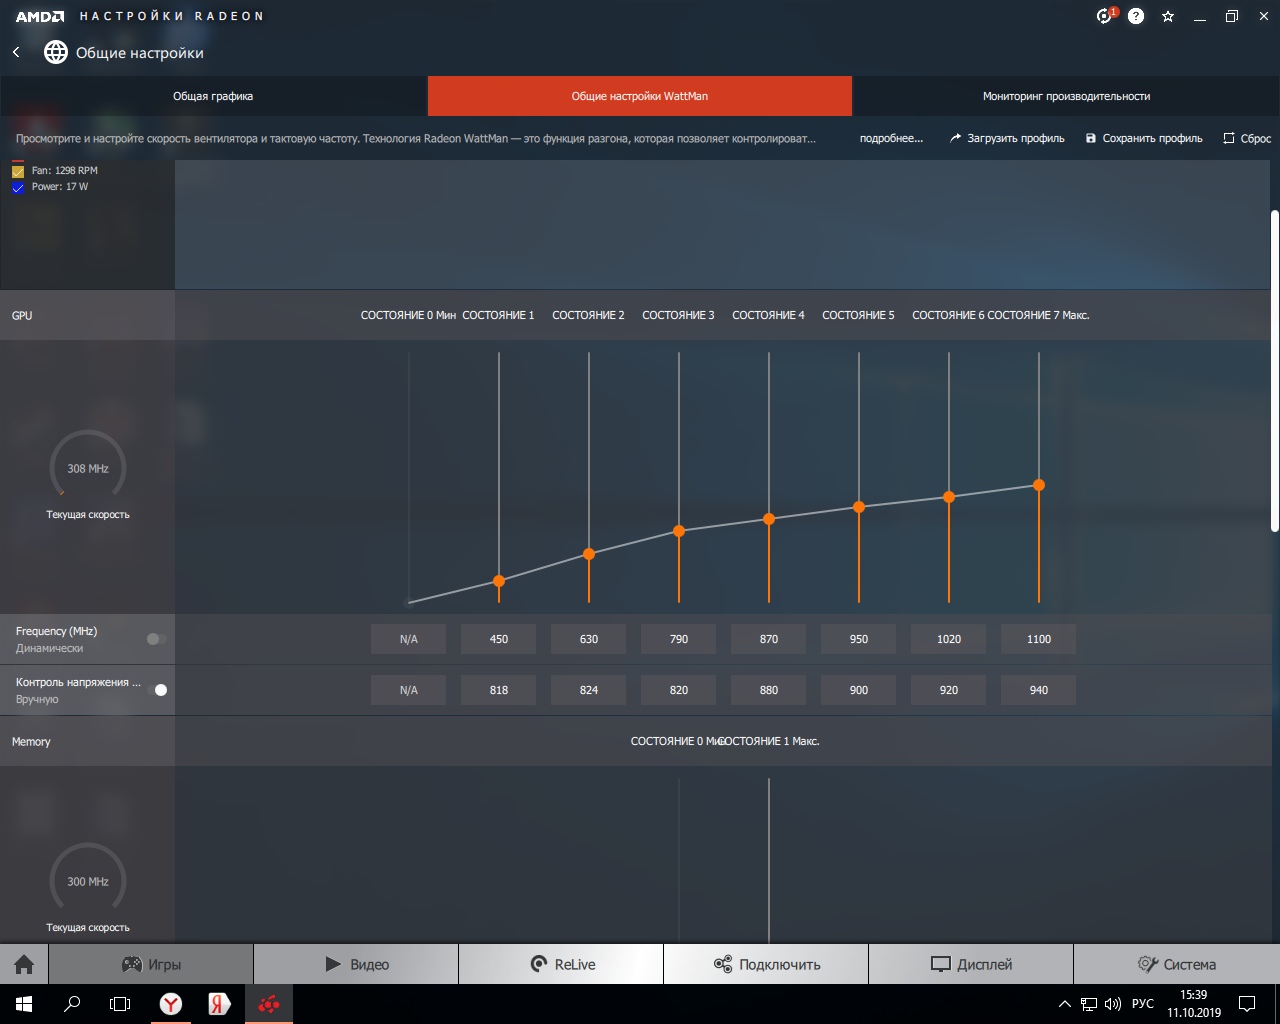Image resolution: width=1280 pixels, height=1024 pixels.
Task: Click Загрузить профиль
Action: [x=1007, y=138]
